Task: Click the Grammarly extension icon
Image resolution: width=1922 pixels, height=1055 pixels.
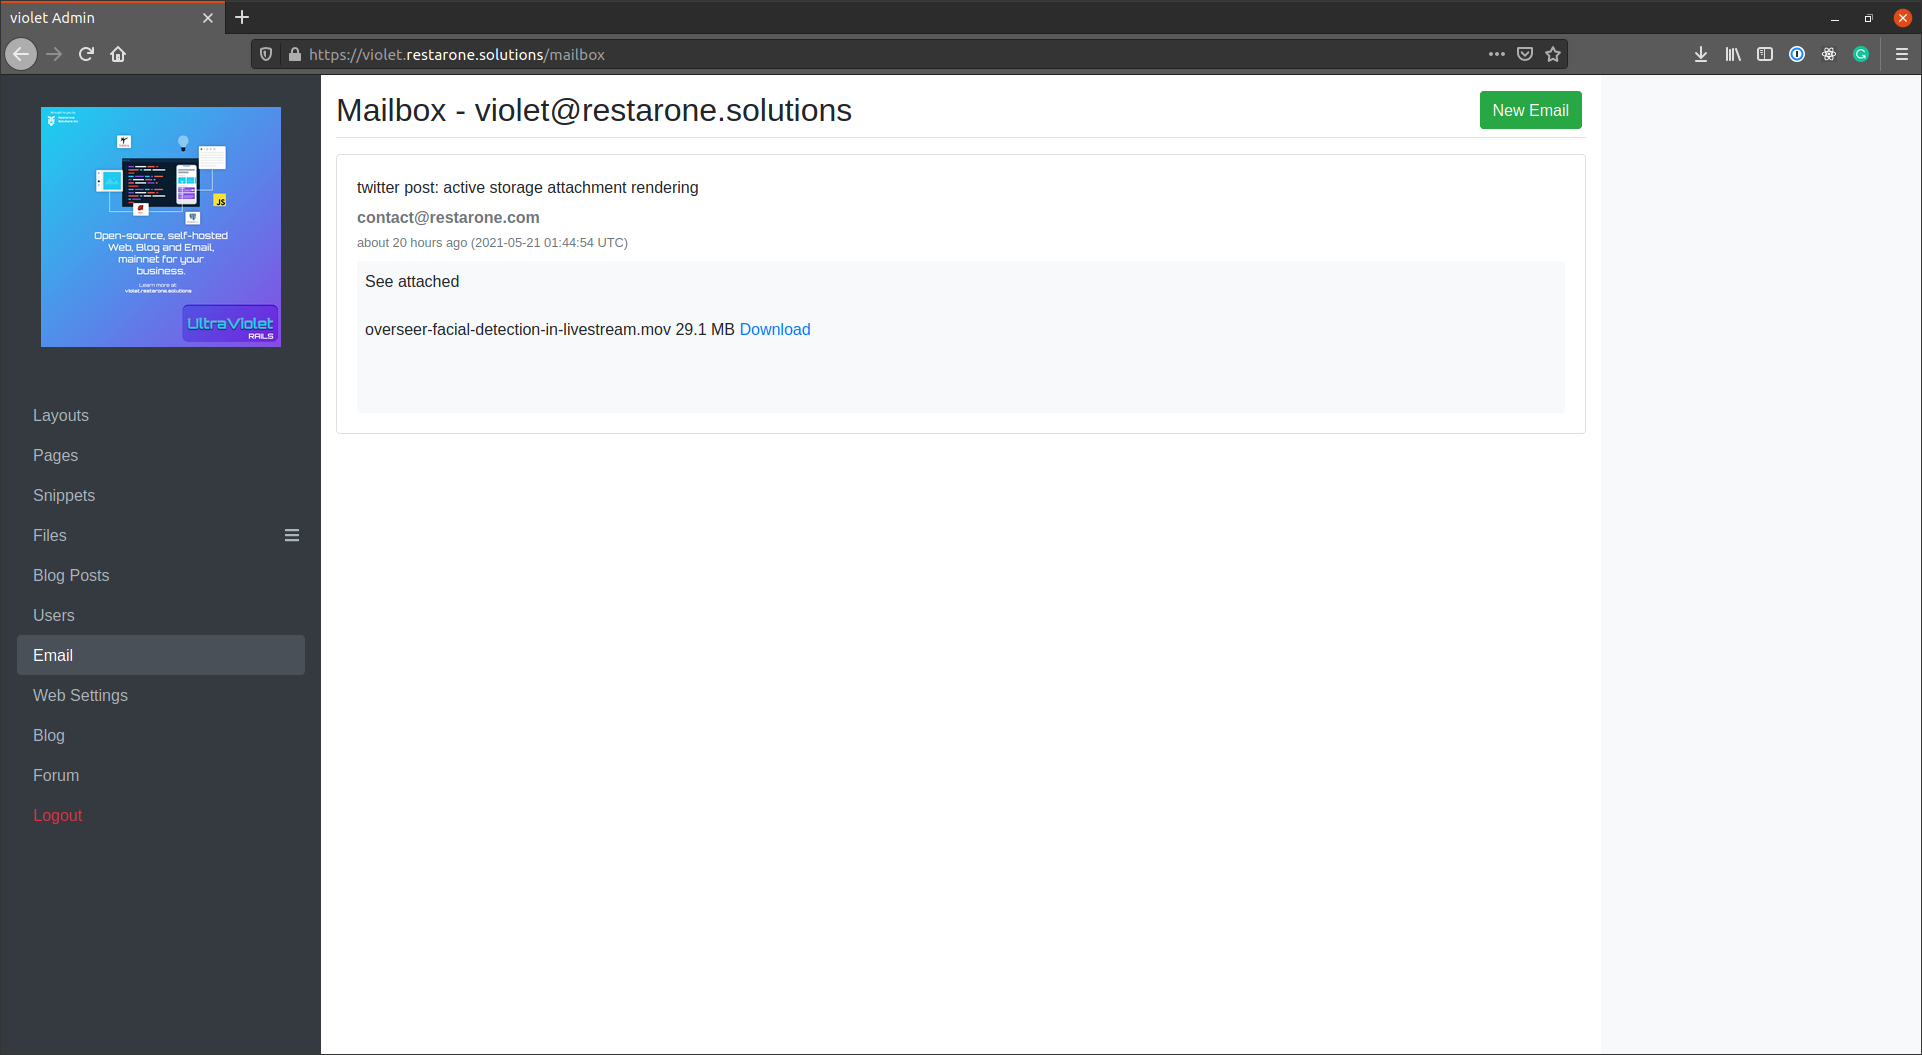Action: point(1861,54)
